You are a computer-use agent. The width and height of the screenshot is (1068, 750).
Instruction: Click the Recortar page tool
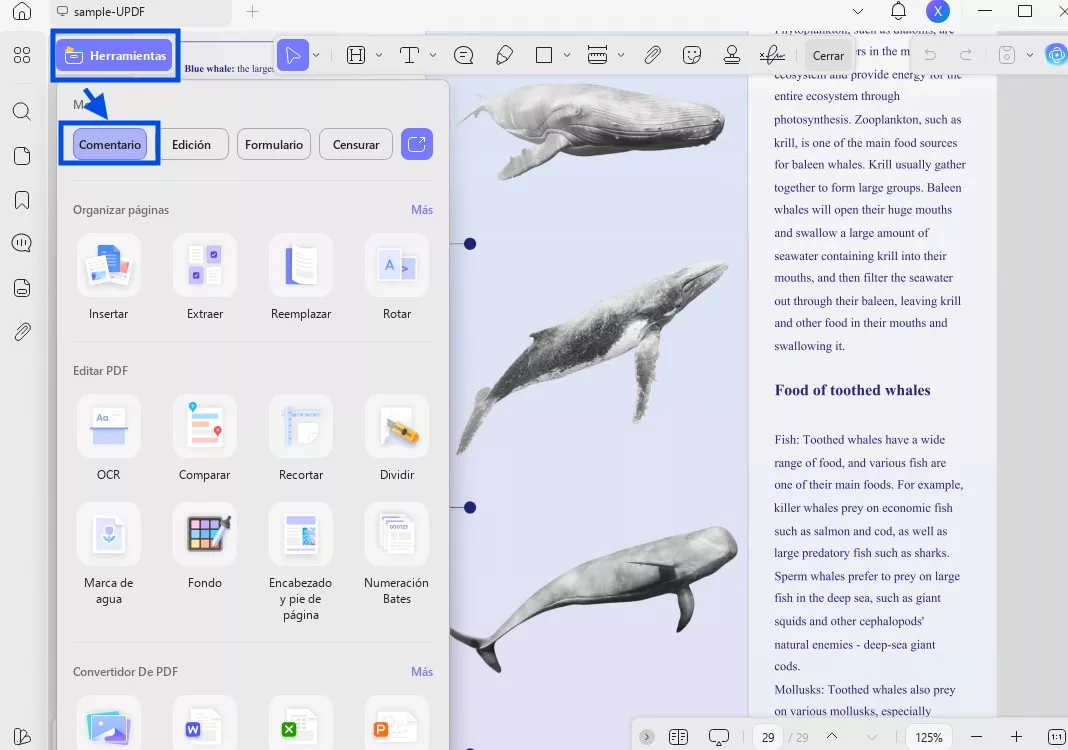(x=301, y=427)
